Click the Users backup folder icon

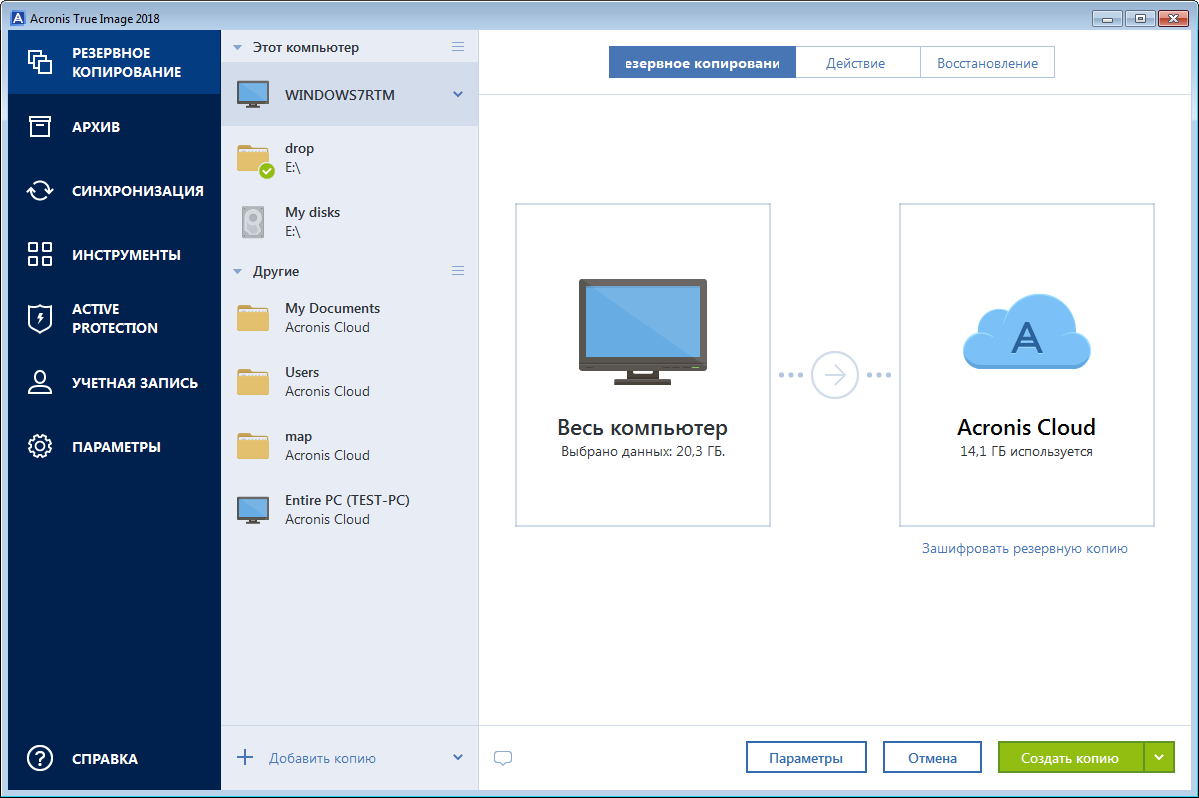pos(252,381)
